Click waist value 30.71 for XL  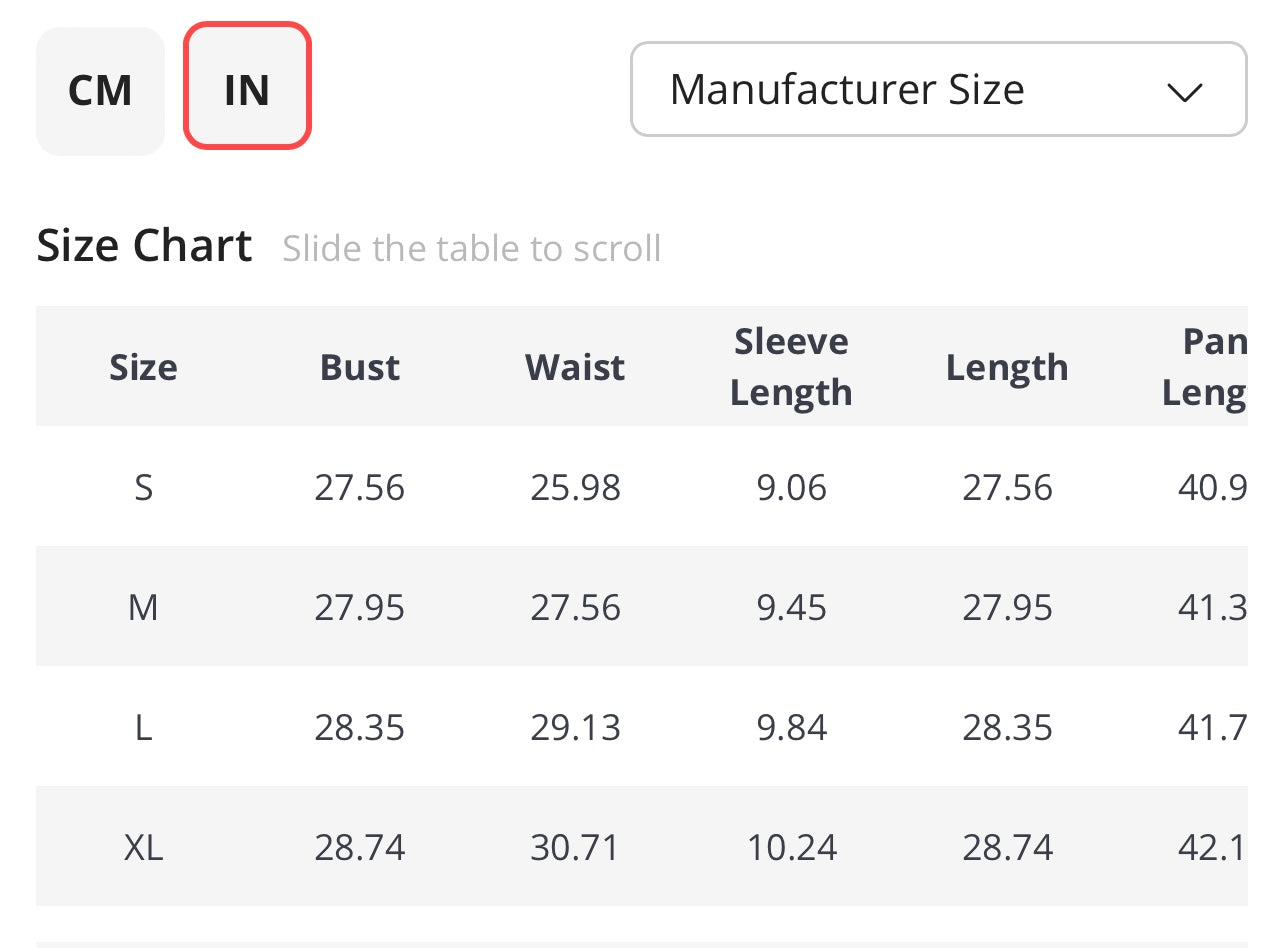pos(575,848)
